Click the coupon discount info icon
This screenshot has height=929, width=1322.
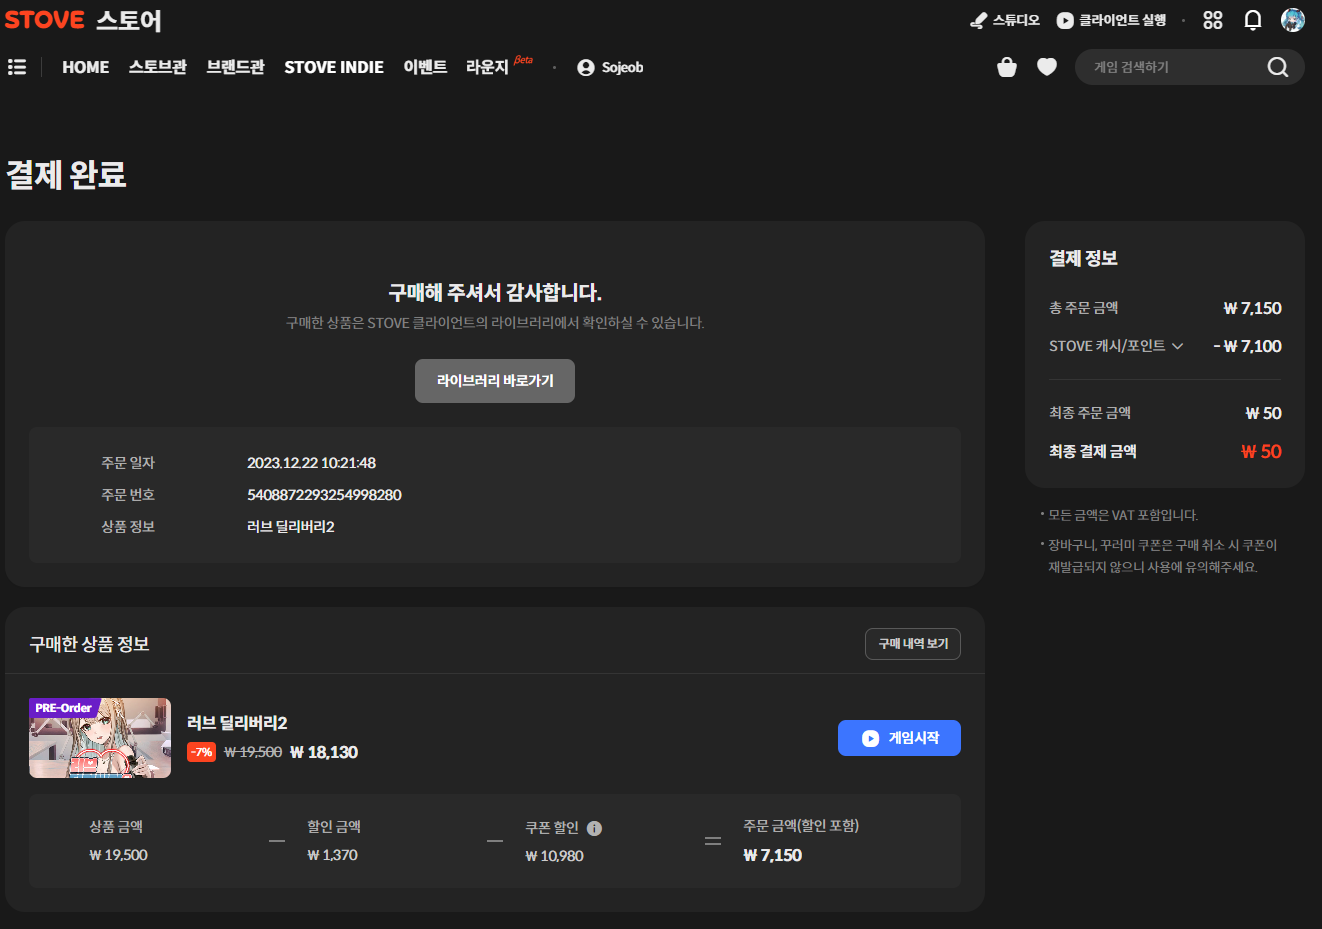[x=594, y=828]
